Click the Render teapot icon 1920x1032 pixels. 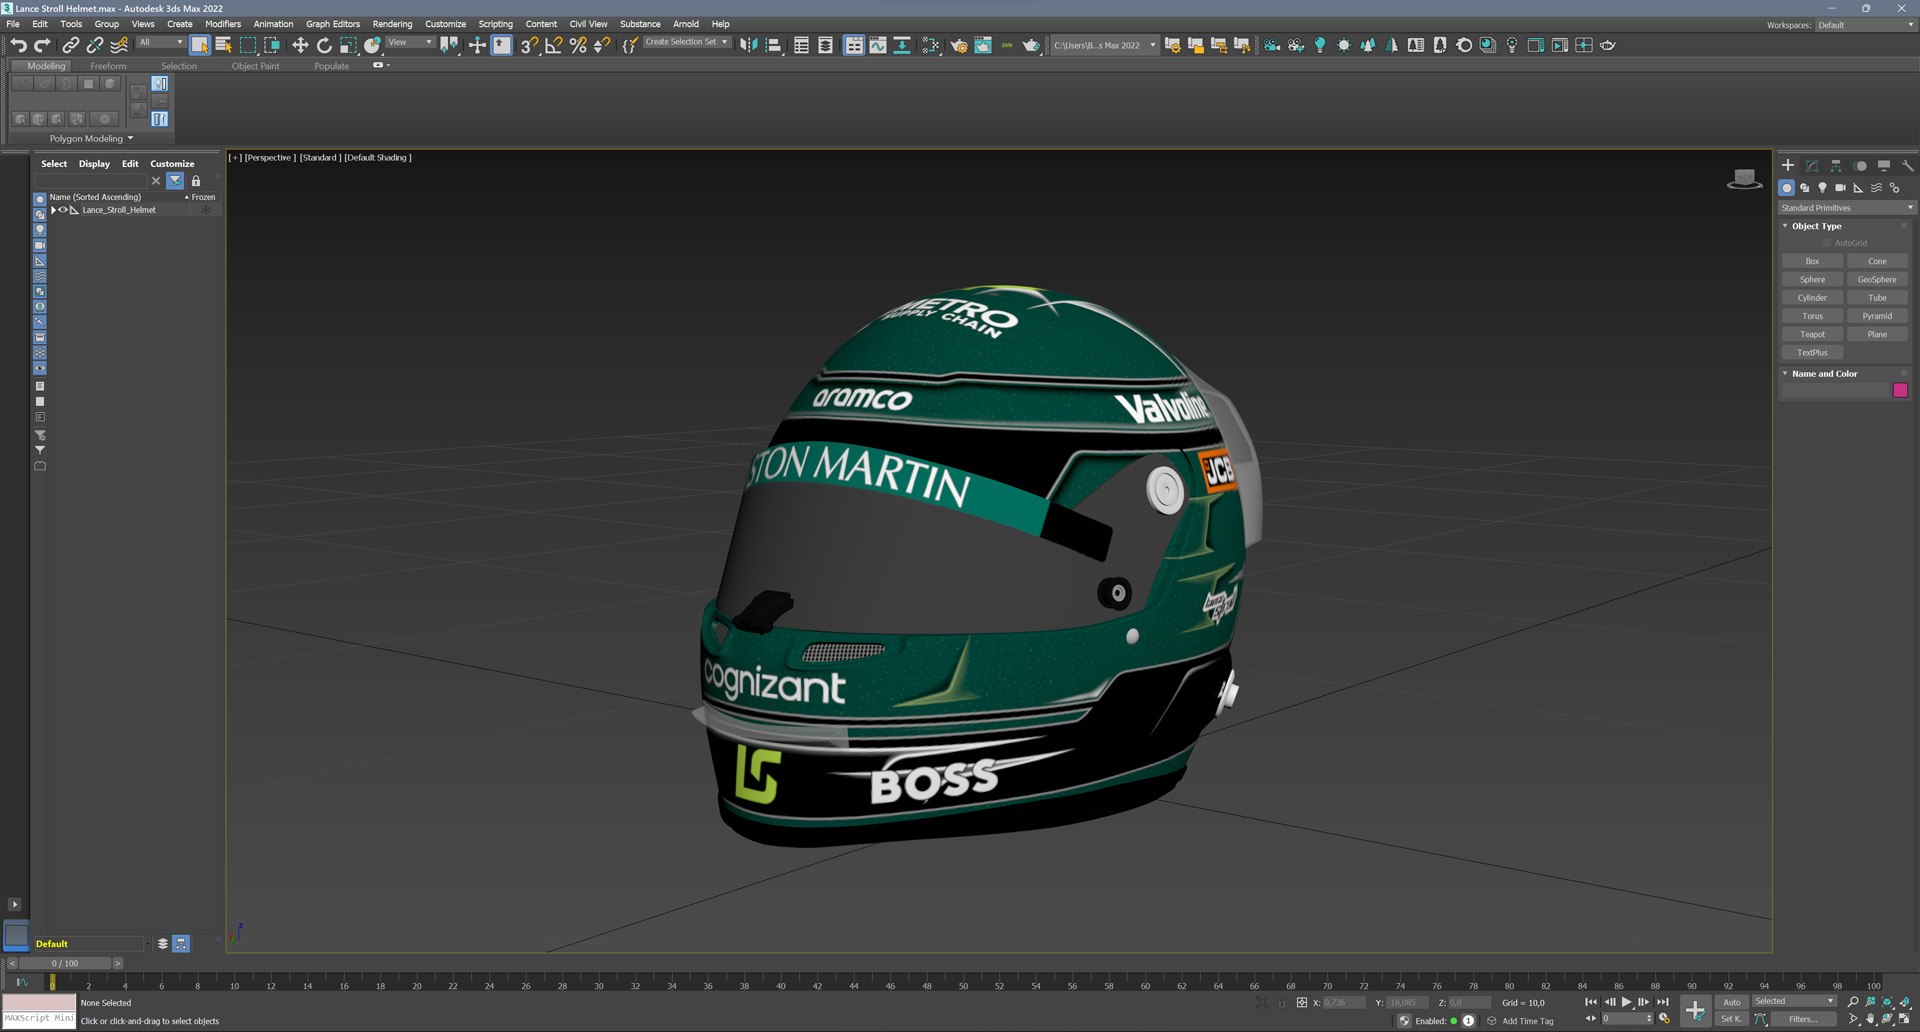(x=1031, y=45)
